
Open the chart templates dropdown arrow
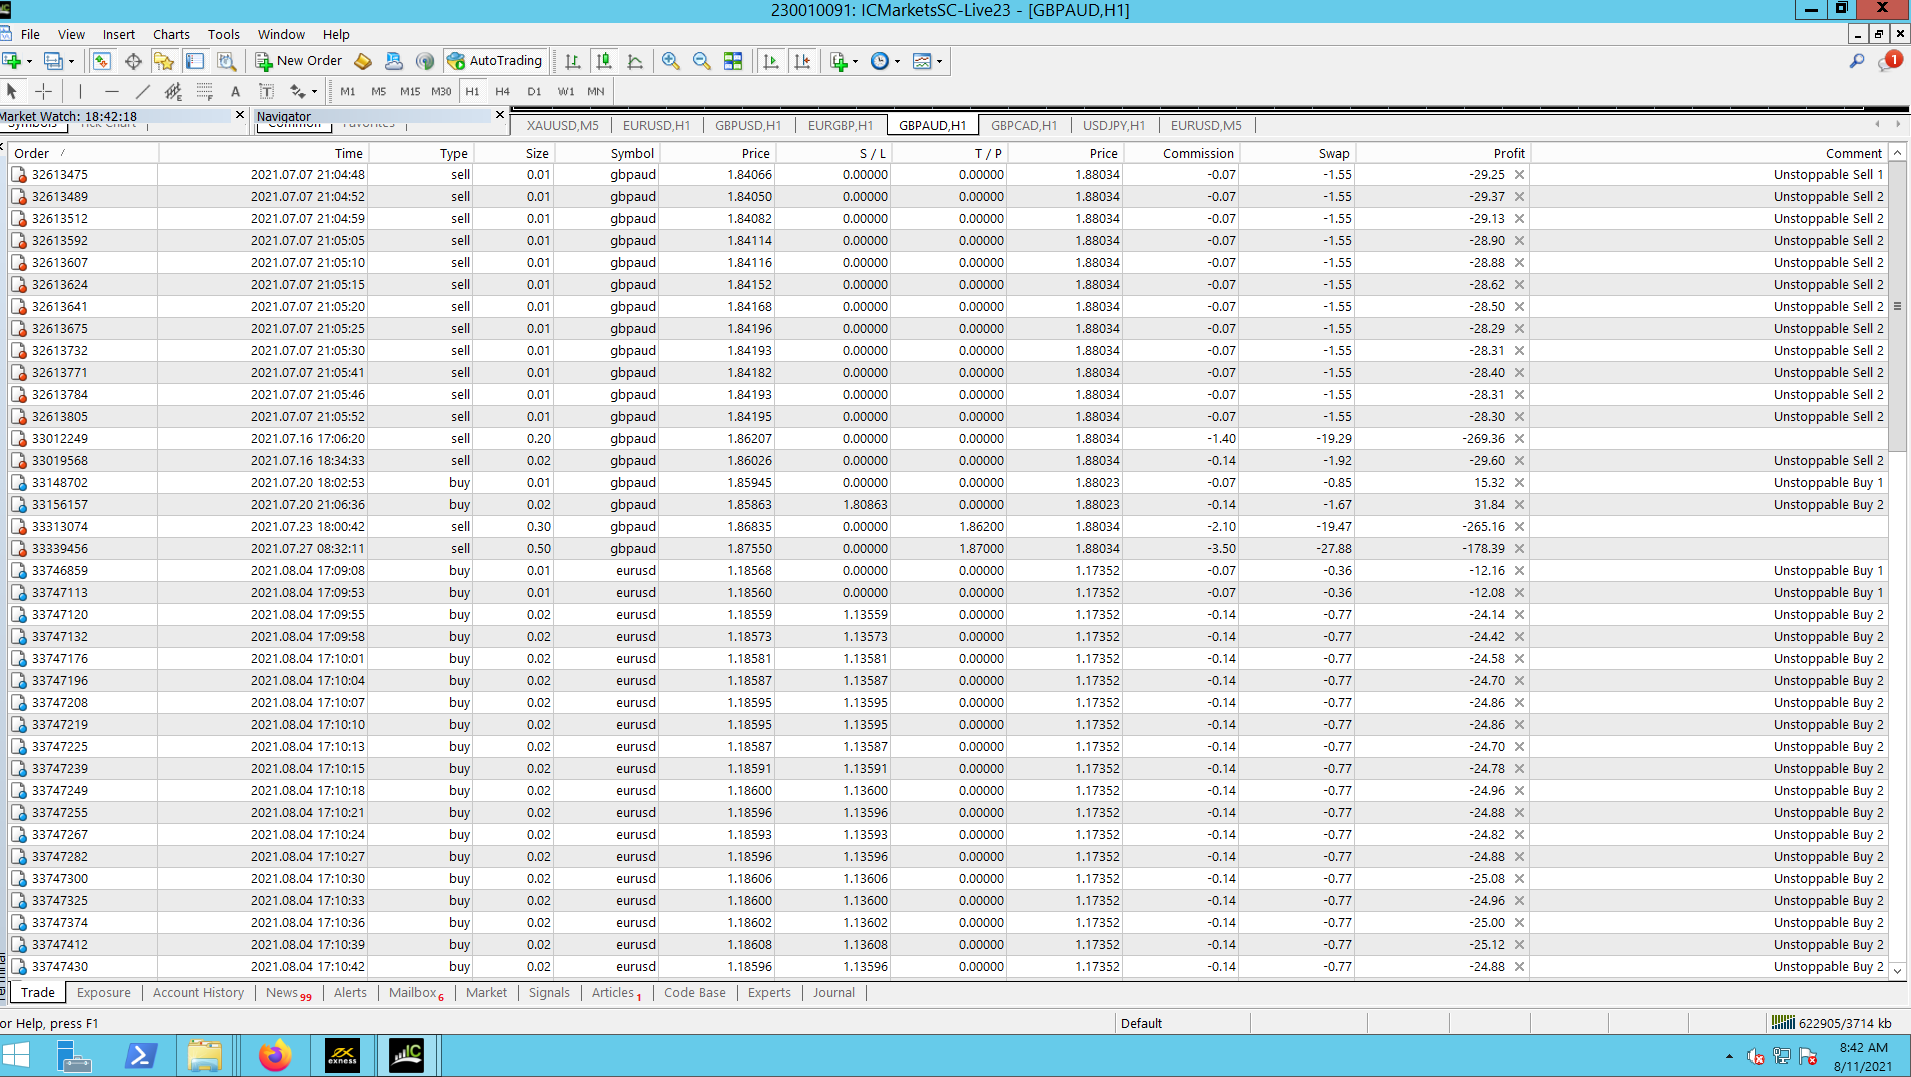[x=939, y=62]
